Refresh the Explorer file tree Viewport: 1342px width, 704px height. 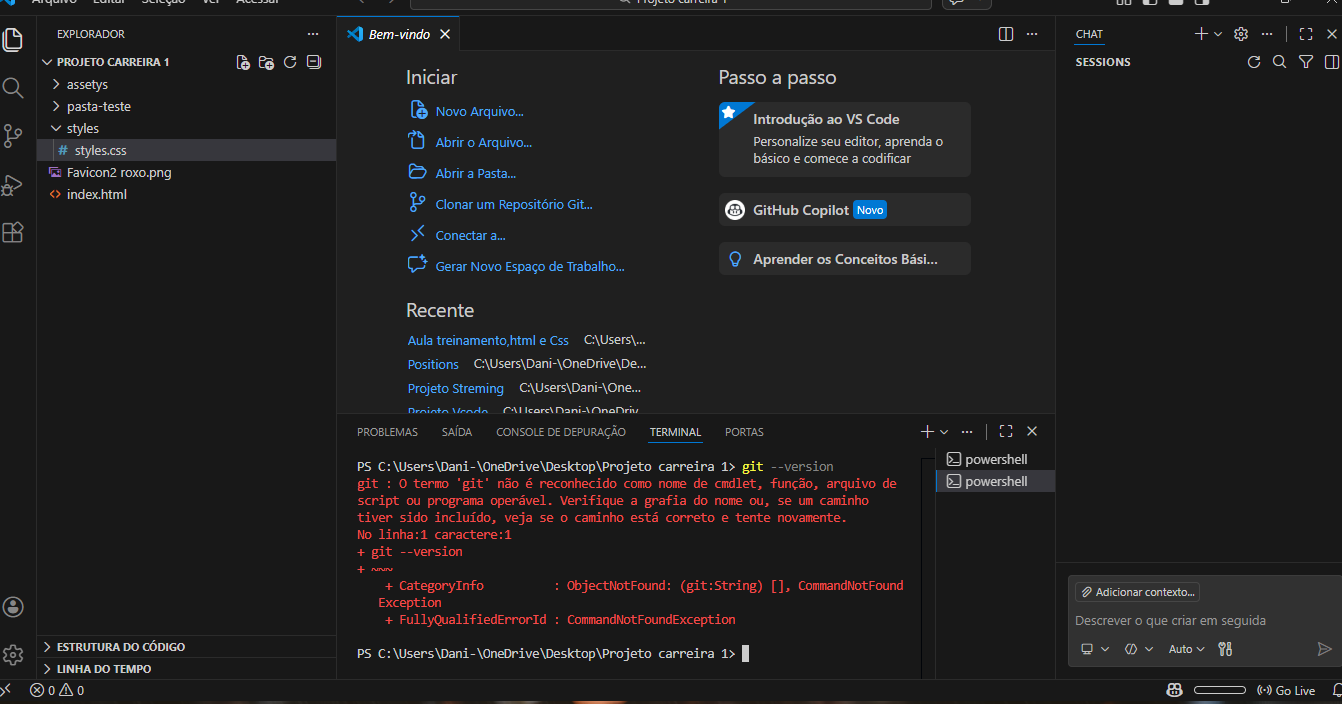[x=290, y=62]
